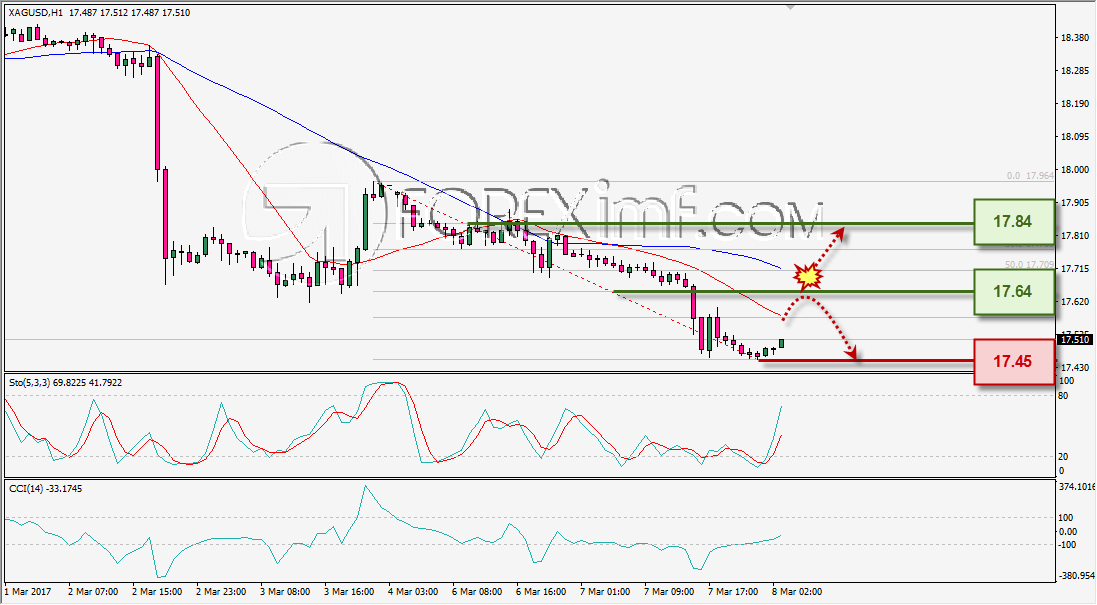Click the yellow starburst breakout marker
Viewport: 1097px width, 605px height.
click(809, 276)
